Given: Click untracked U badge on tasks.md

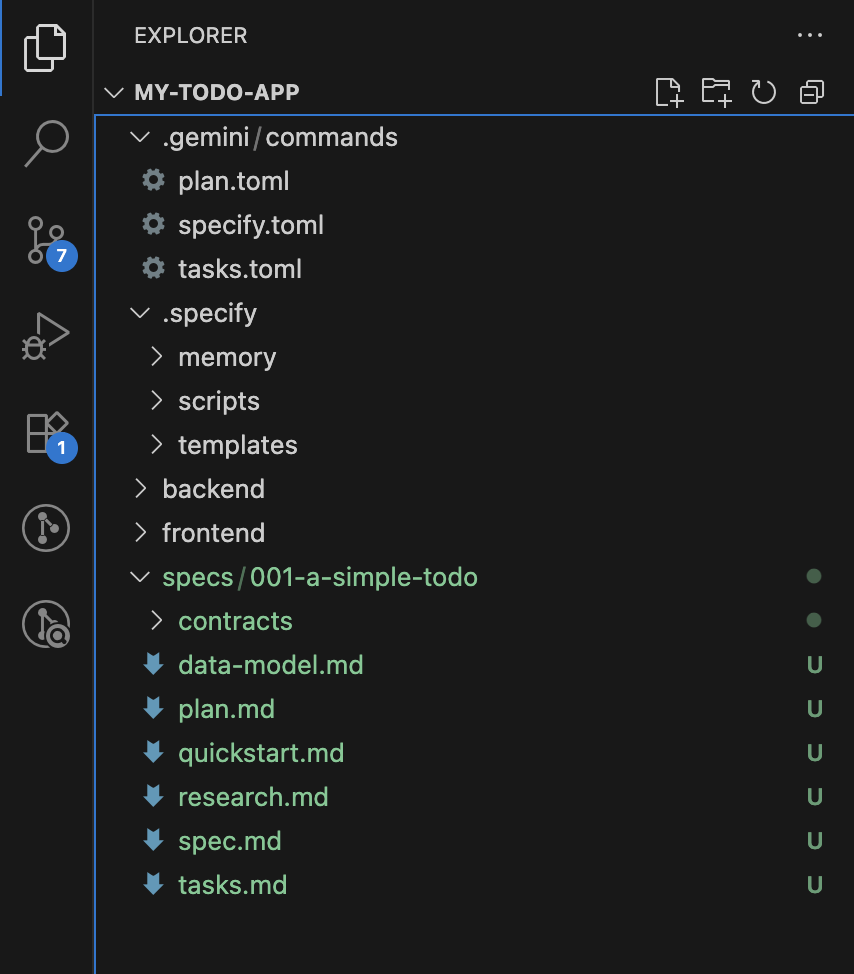Looking at the screenshot, I should pyautogui.click(x=814, y=885).
